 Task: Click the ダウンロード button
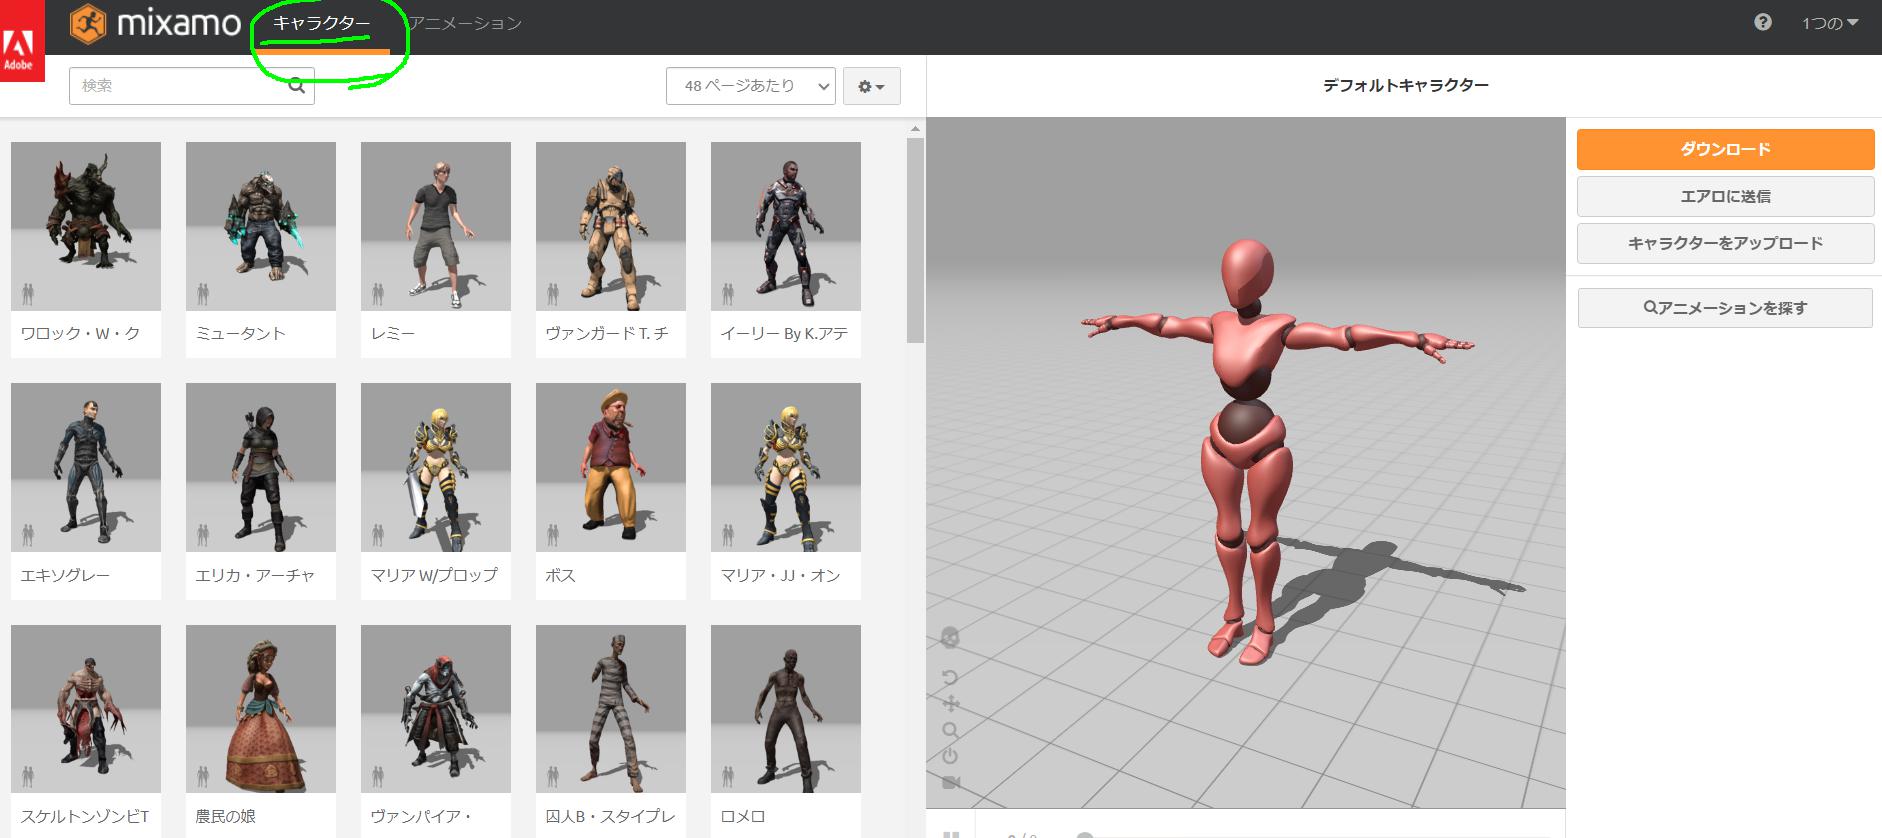(1726, 149)
